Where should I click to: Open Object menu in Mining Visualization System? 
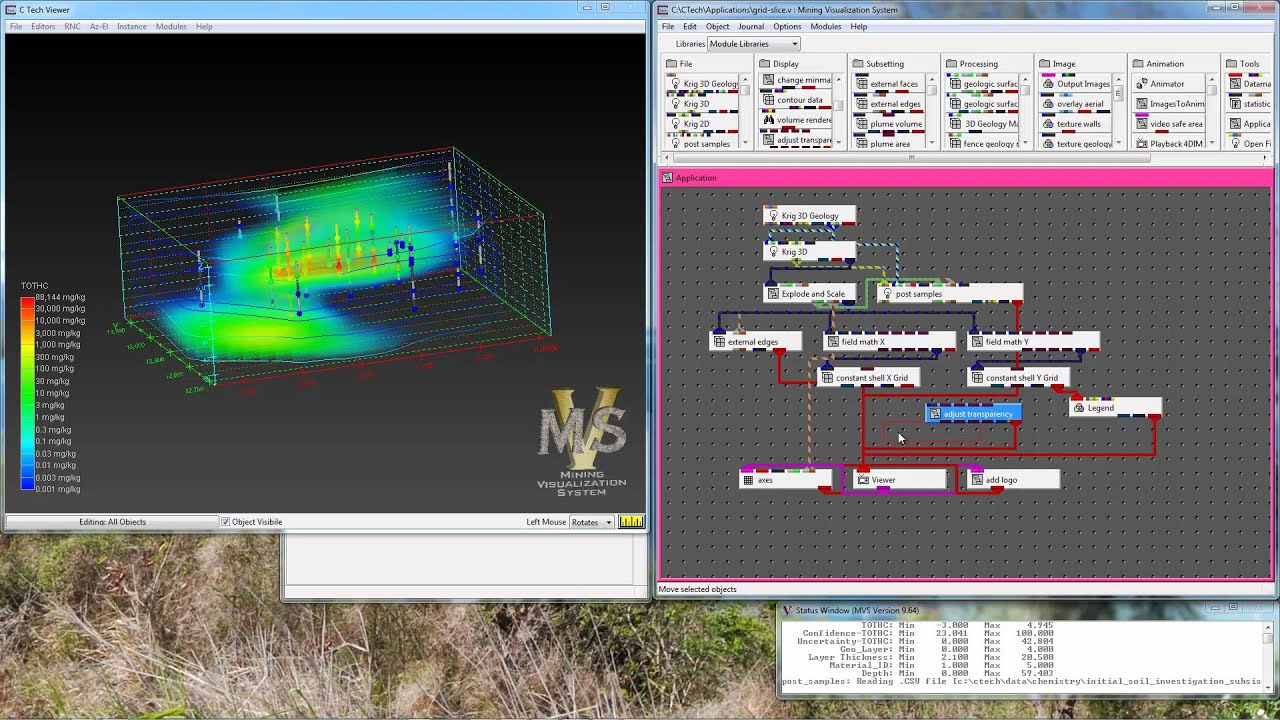[x=718, y=27]
